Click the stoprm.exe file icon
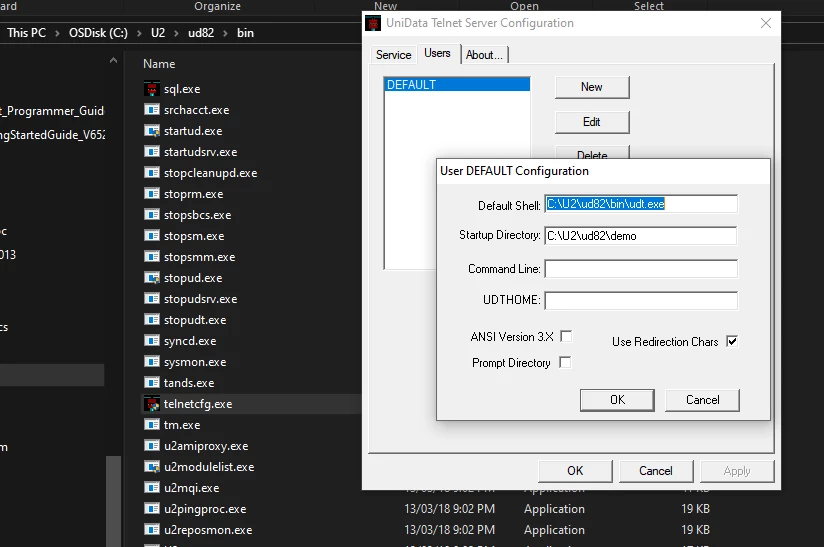 pyautogui.click(x=152, y=194)
